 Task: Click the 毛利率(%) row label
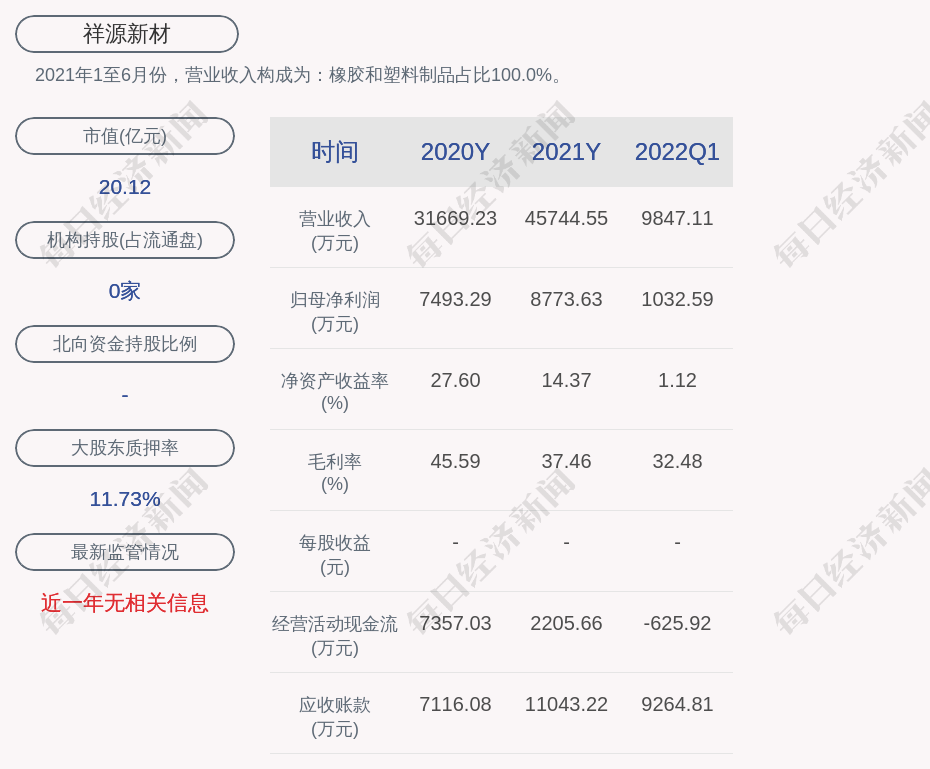(x=335, y=473)
